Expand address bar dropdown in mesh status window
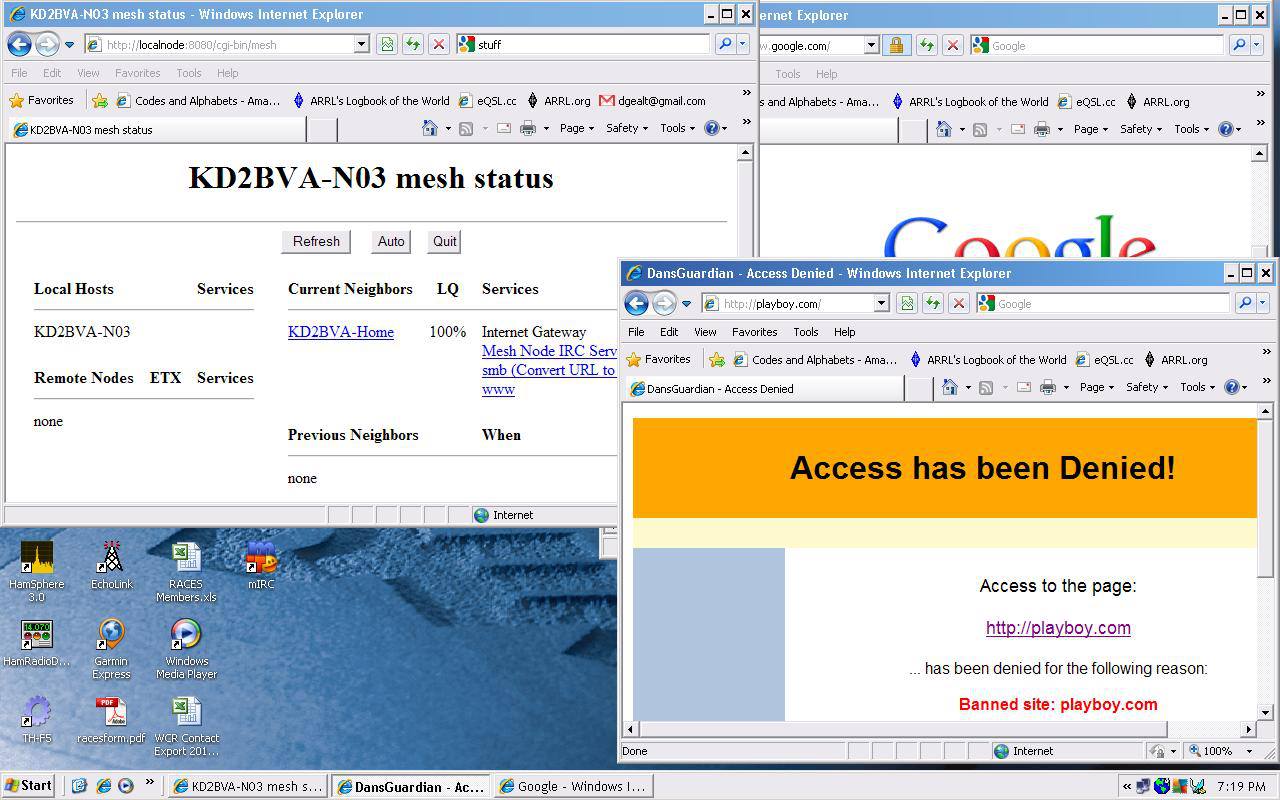Screen dimensions: 1280x800 [362, 44]
